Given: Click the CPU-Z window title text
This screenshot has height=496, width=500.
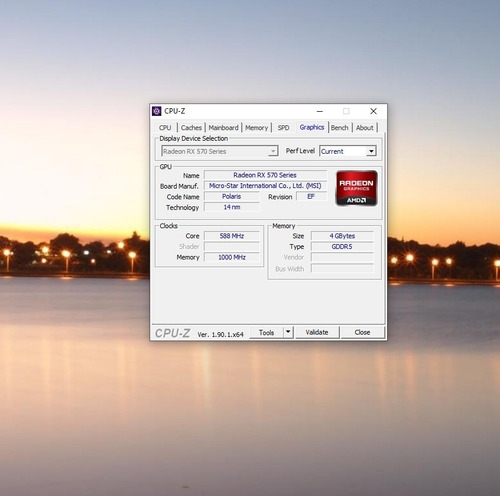Looking at the screenshot, I should point(175,111).
